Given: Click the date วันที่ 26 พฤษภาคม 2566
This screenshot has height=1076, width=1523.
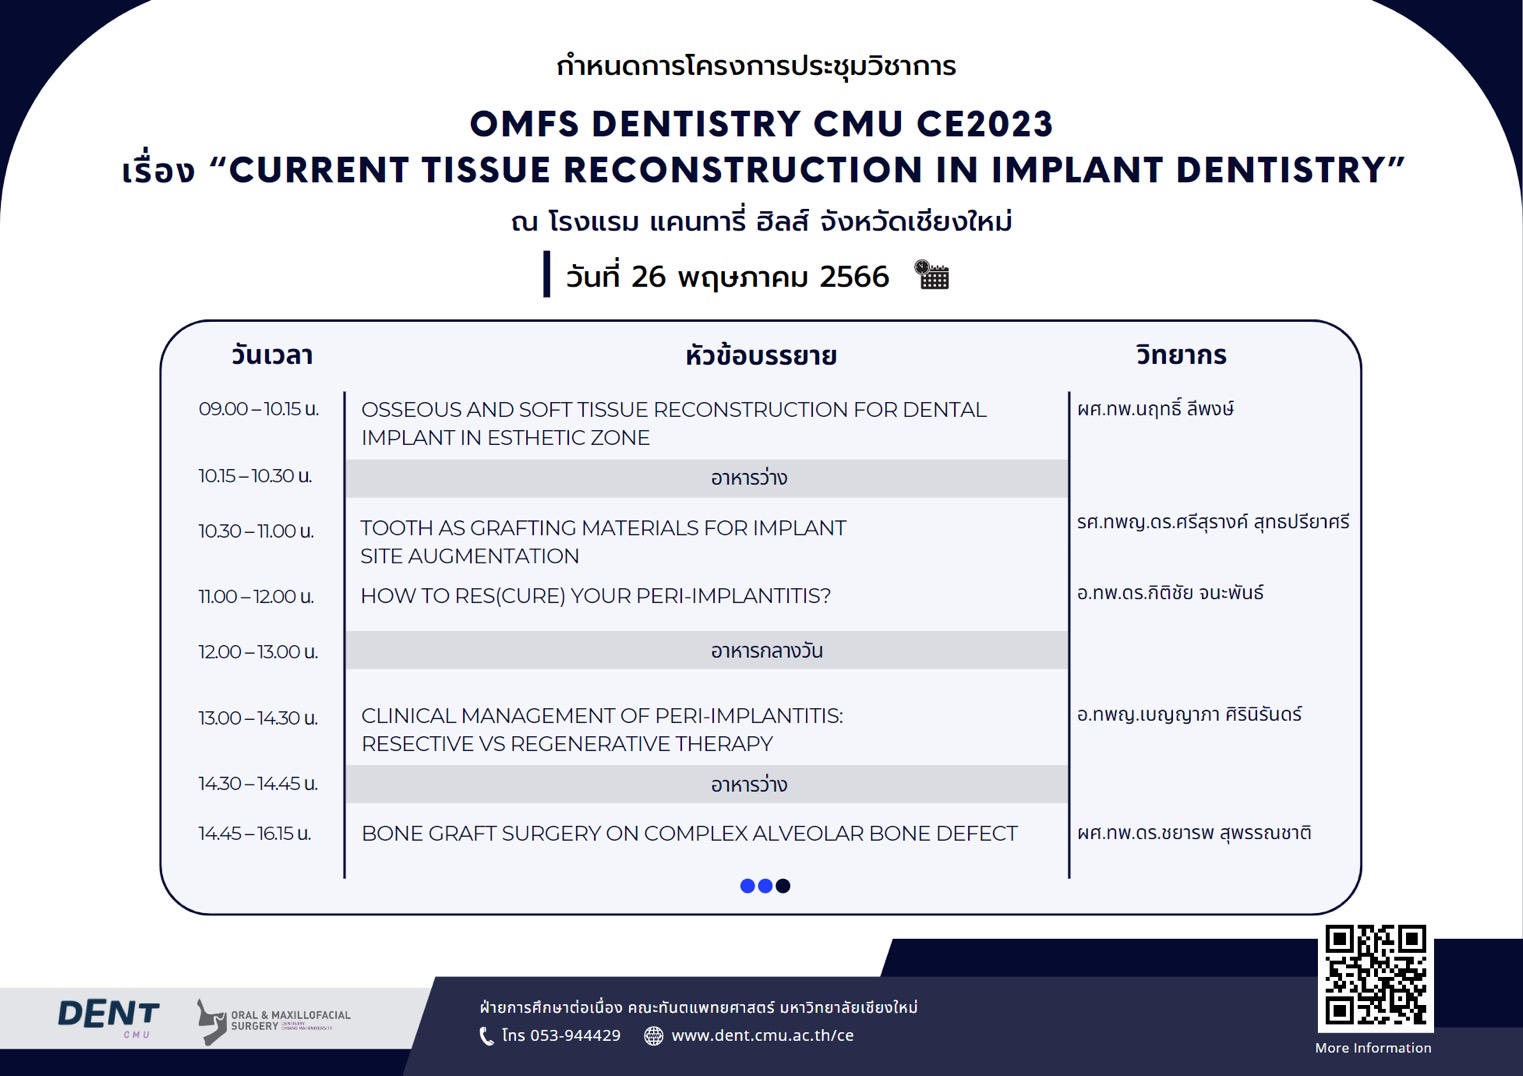Looking at the screenshot, I should coord(727,276).
